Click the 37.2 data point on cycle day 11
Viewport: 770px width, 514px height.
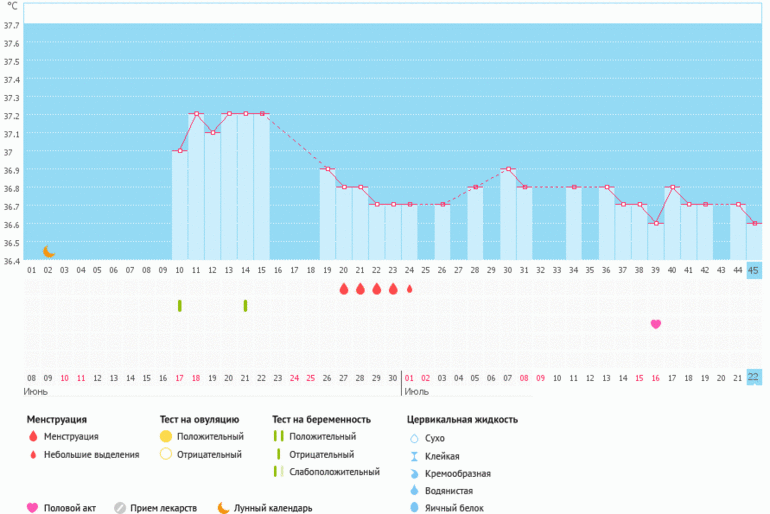click(x=196, y=114)
